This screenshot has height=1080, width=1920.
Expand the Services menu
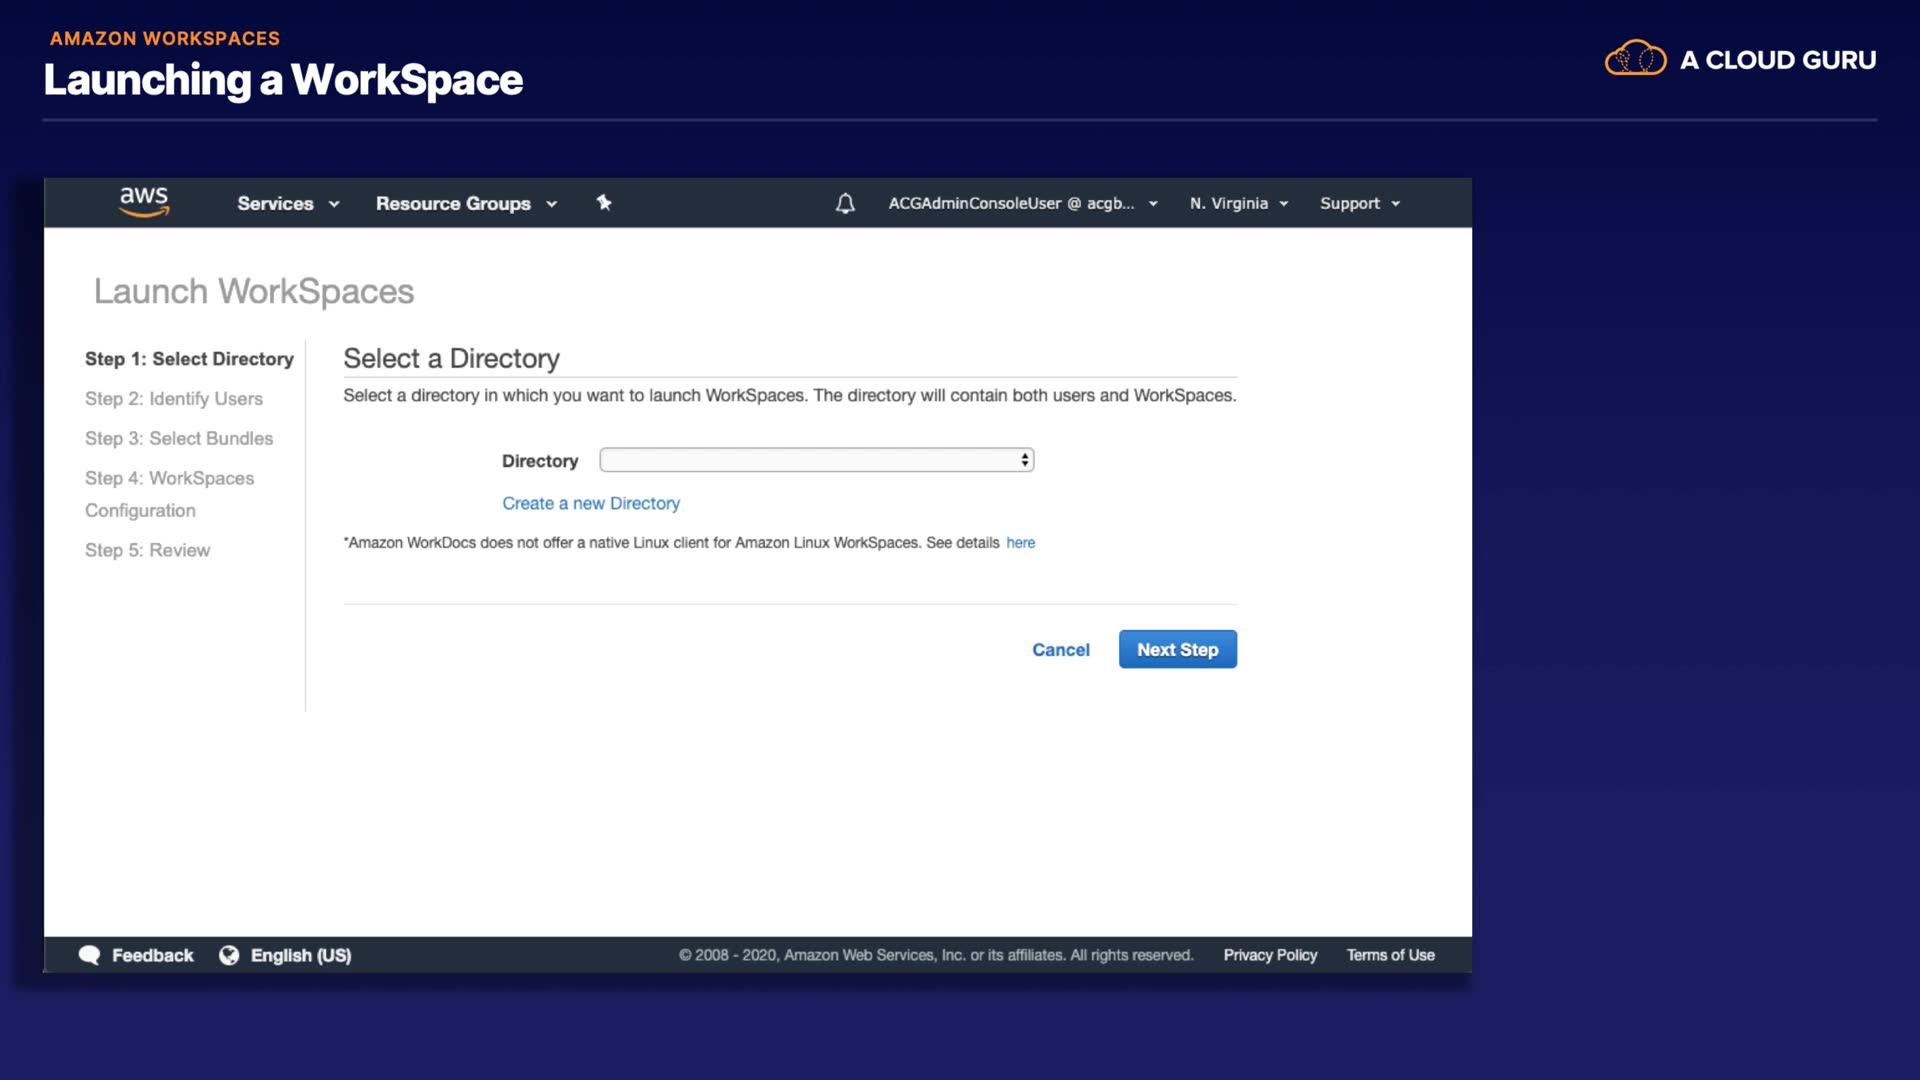288,204
